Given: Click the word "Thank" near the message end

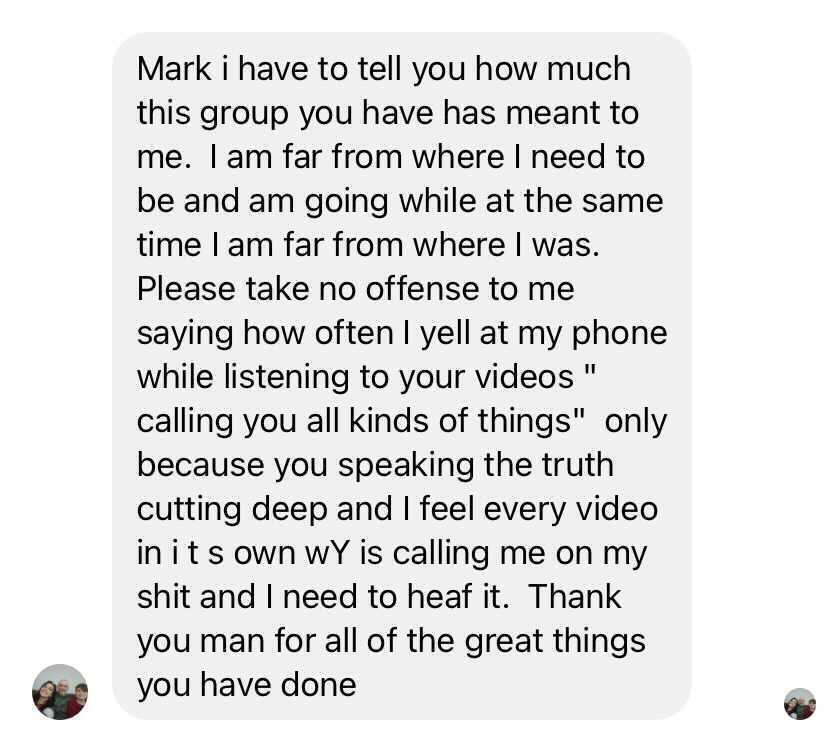Looking at the screenshot, I should 575,597.
